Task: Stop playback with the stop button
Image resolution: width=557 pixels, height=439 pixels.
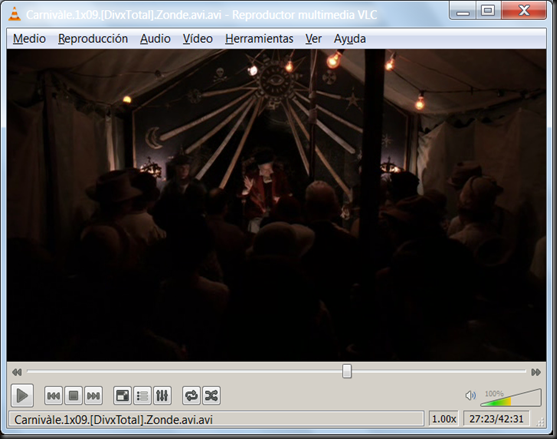Action: [x=74, y=395]
